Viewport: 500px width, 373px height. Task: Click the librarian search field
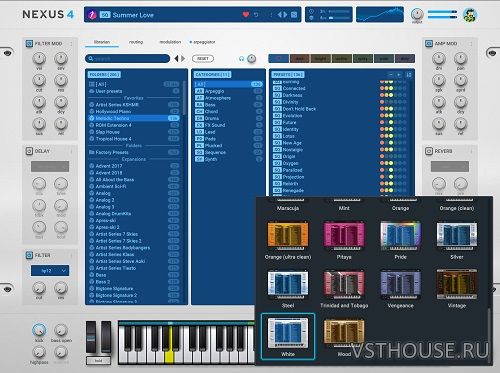127,59
